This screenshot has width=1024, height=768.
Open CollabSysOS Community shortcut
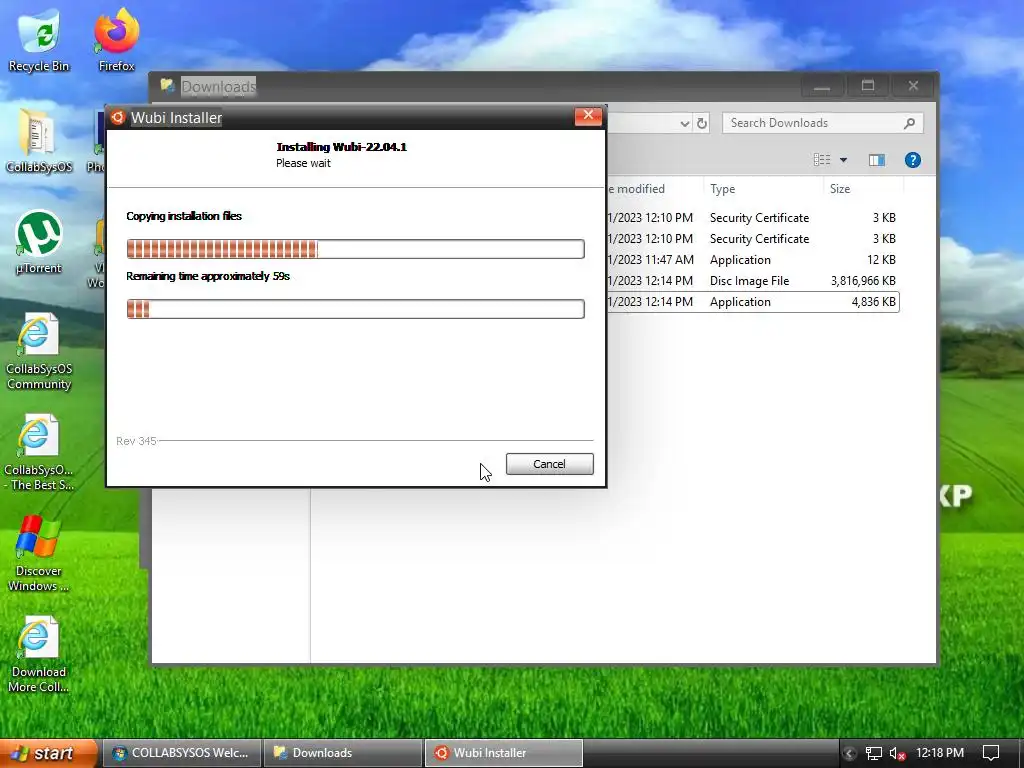[x=39, y=351]
